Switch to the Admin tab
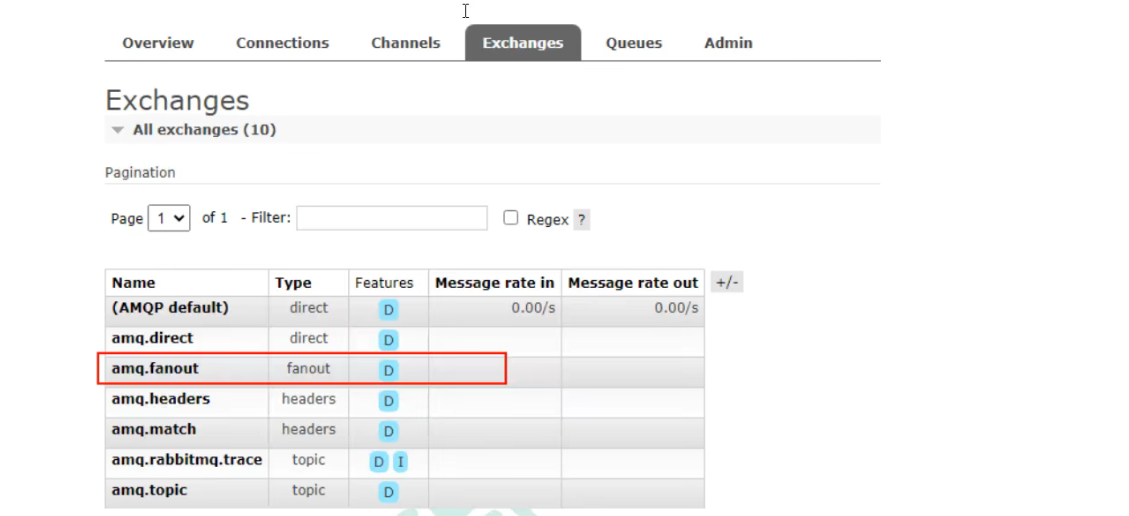This screenshot has height=516, width=1129. click(728, 43)
